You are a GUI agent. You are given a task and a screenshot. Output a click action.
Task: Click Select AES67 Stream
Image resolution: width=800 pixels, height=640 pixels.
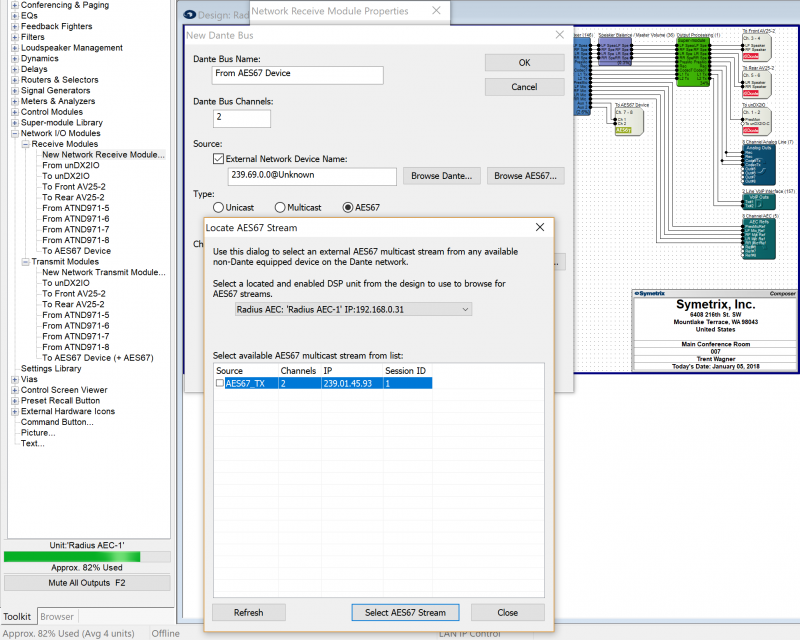coord(404,612)
